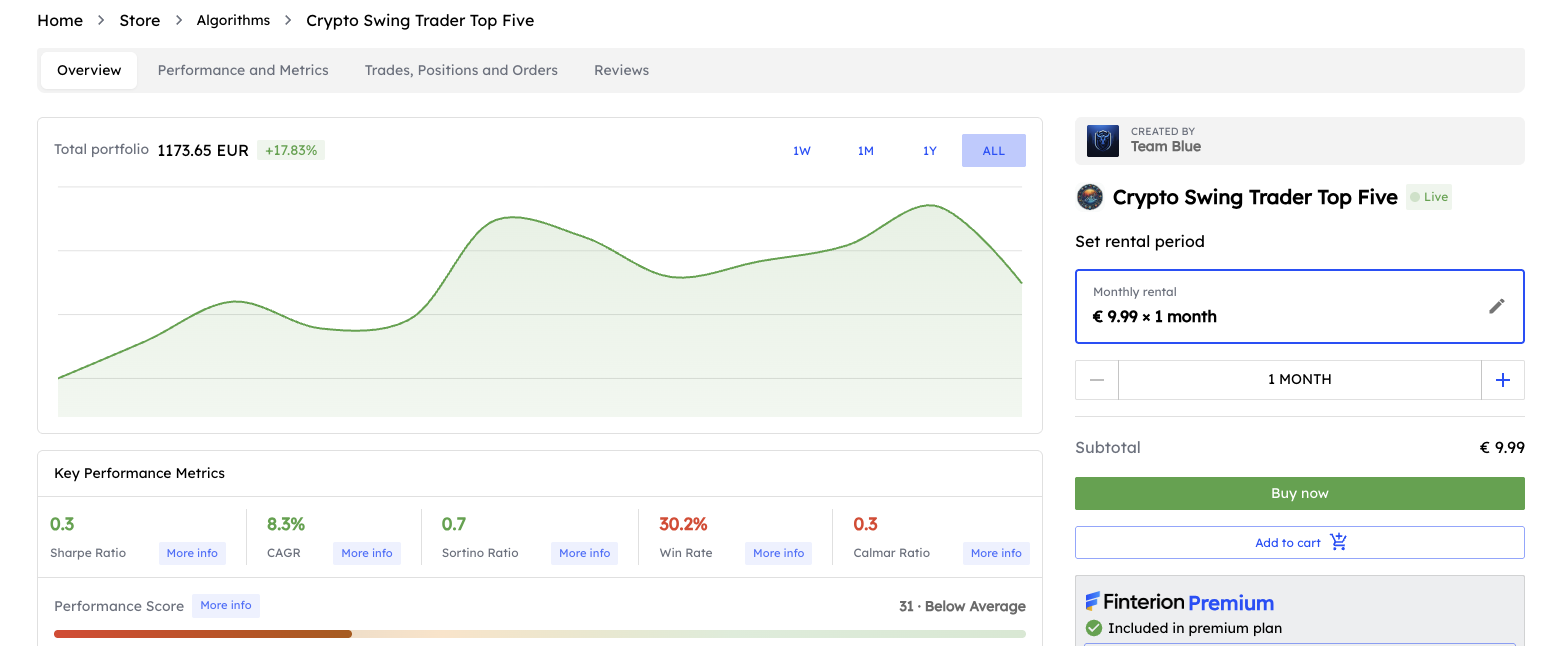Click the 1 MONTH rental quantity field

click(1299, 379)
